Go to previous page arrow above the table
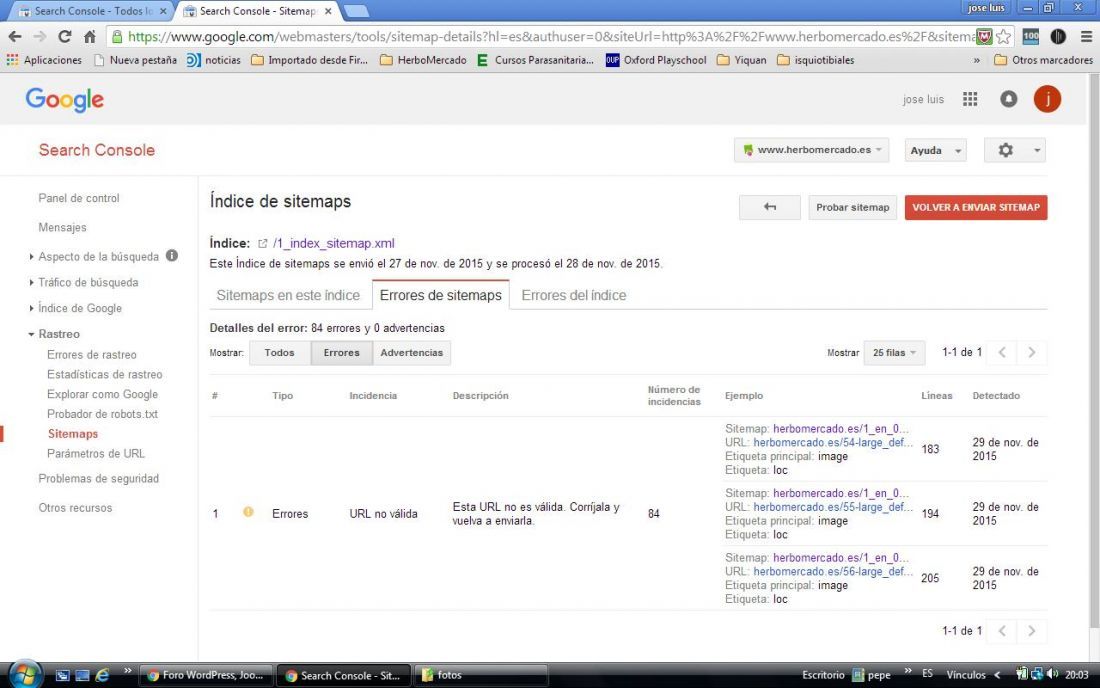 point(1002,353)
